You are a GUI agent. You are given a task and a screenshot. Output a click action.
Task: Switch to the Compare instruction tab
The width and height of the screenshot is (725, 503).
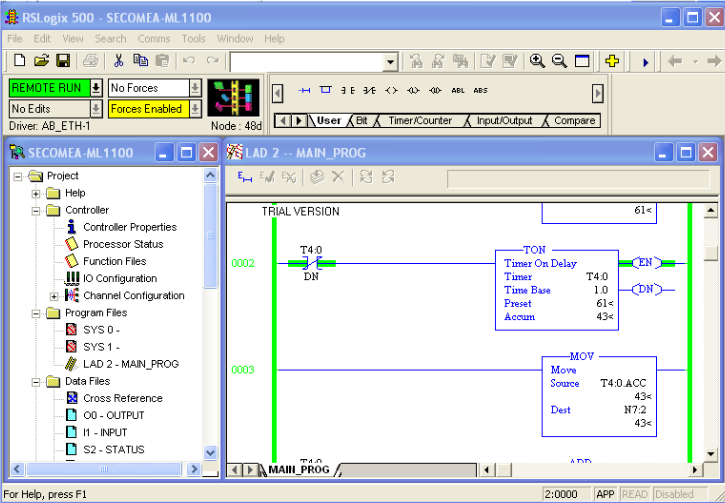click(574, 121)
